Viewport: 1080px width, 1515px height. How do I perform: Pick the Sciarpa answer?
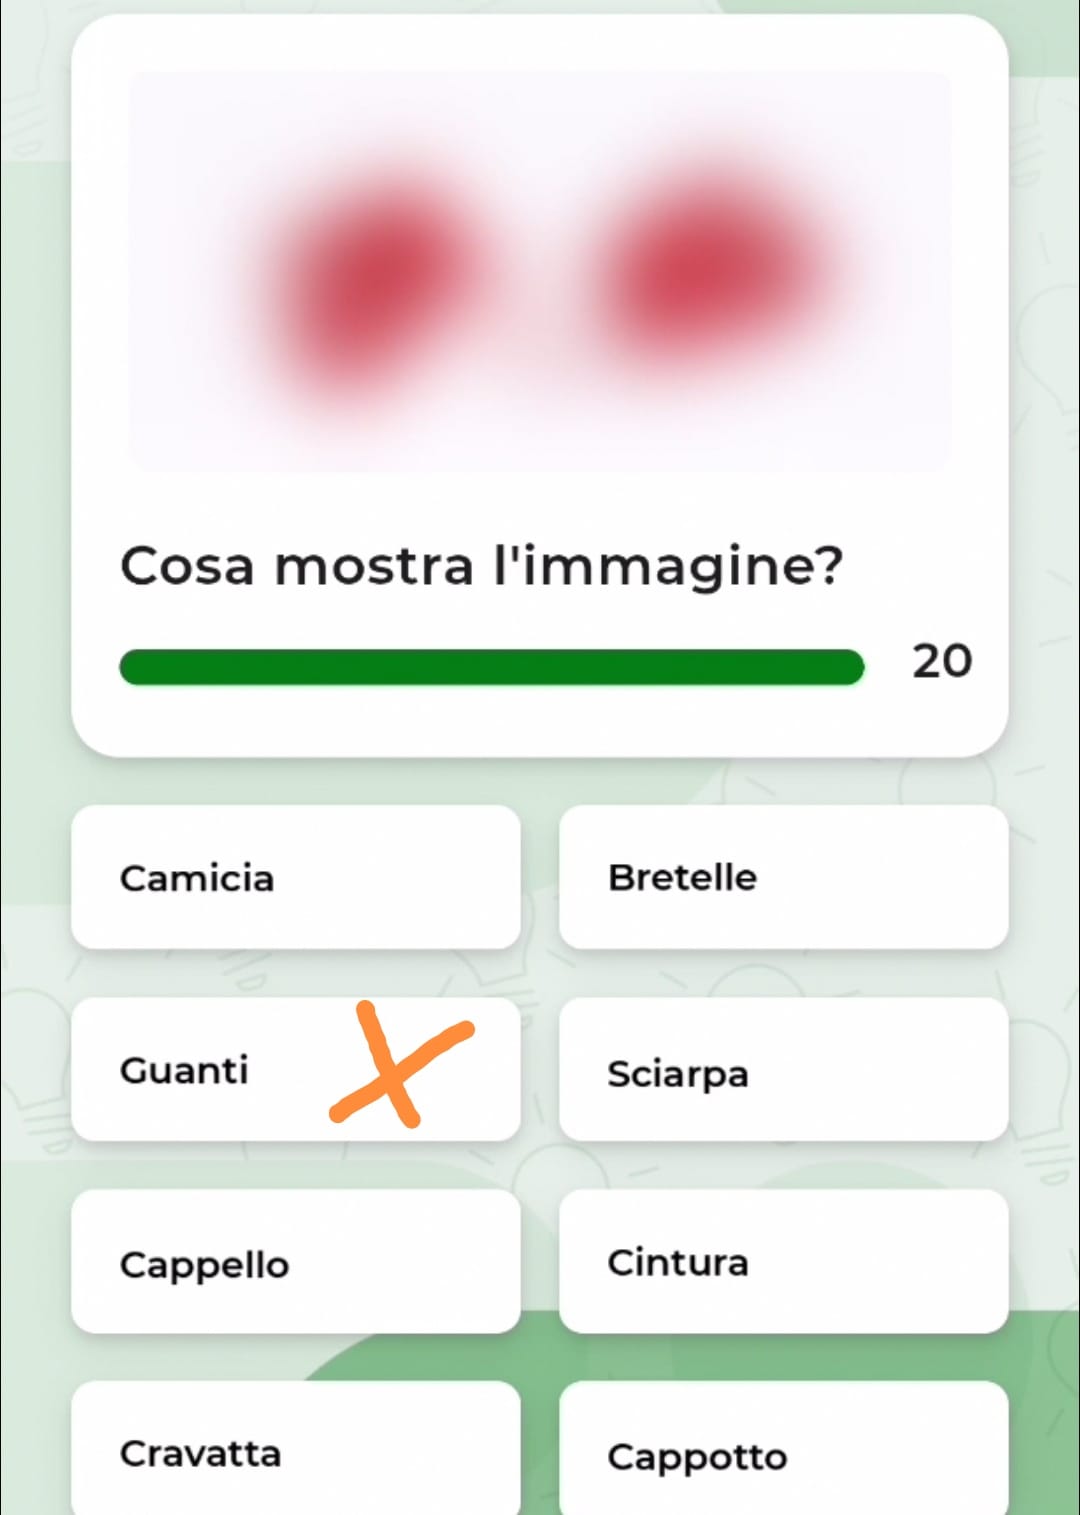point(783,1070)
